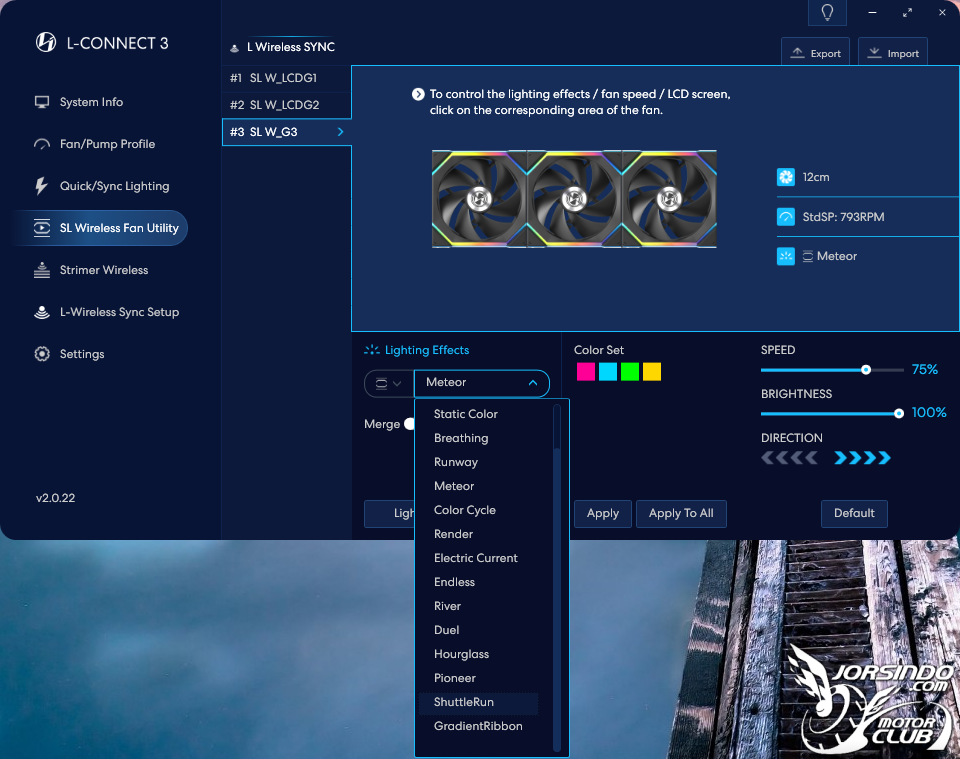The height and width of the screenshot is (759, 960).
Task: Click the L Wireless SYNC receiver icon
Action: pyautogui.click(x=234, y=48)
